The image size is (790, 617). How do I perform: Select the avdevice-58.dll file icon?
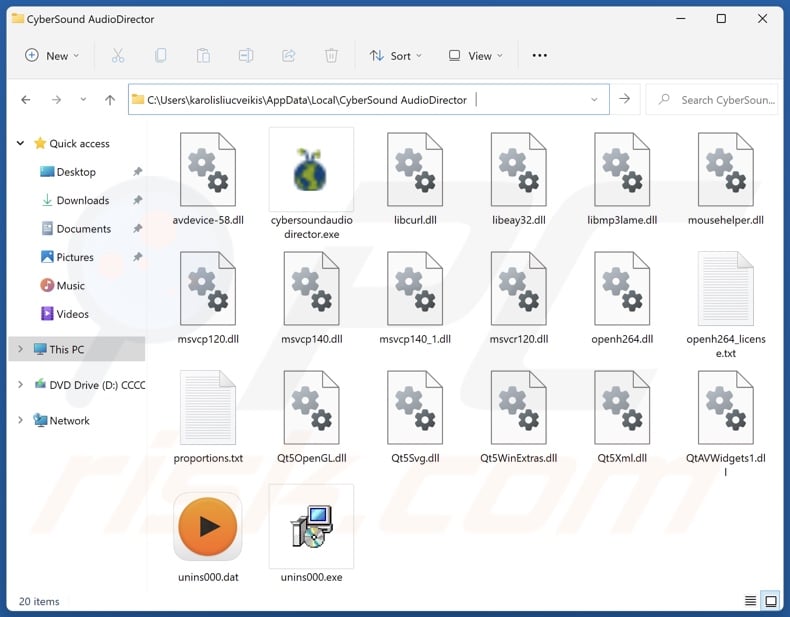point(208,169)
